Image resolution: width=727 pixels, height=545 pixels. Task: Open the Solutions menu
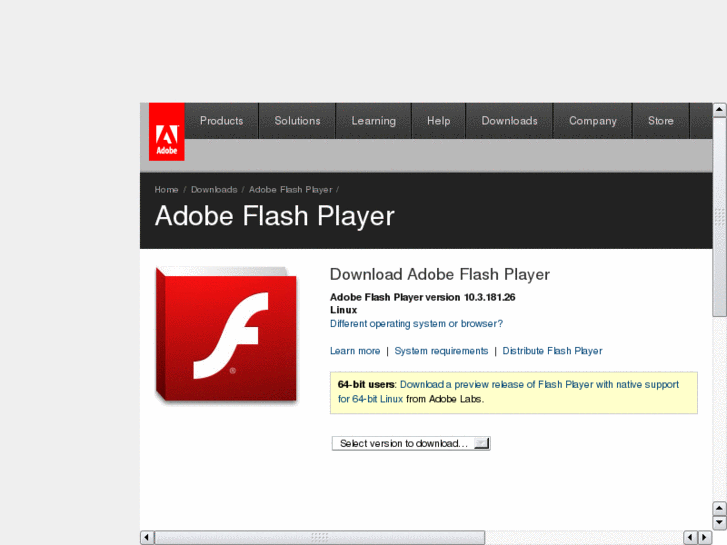pyautogui.click(x=297, y=121)
